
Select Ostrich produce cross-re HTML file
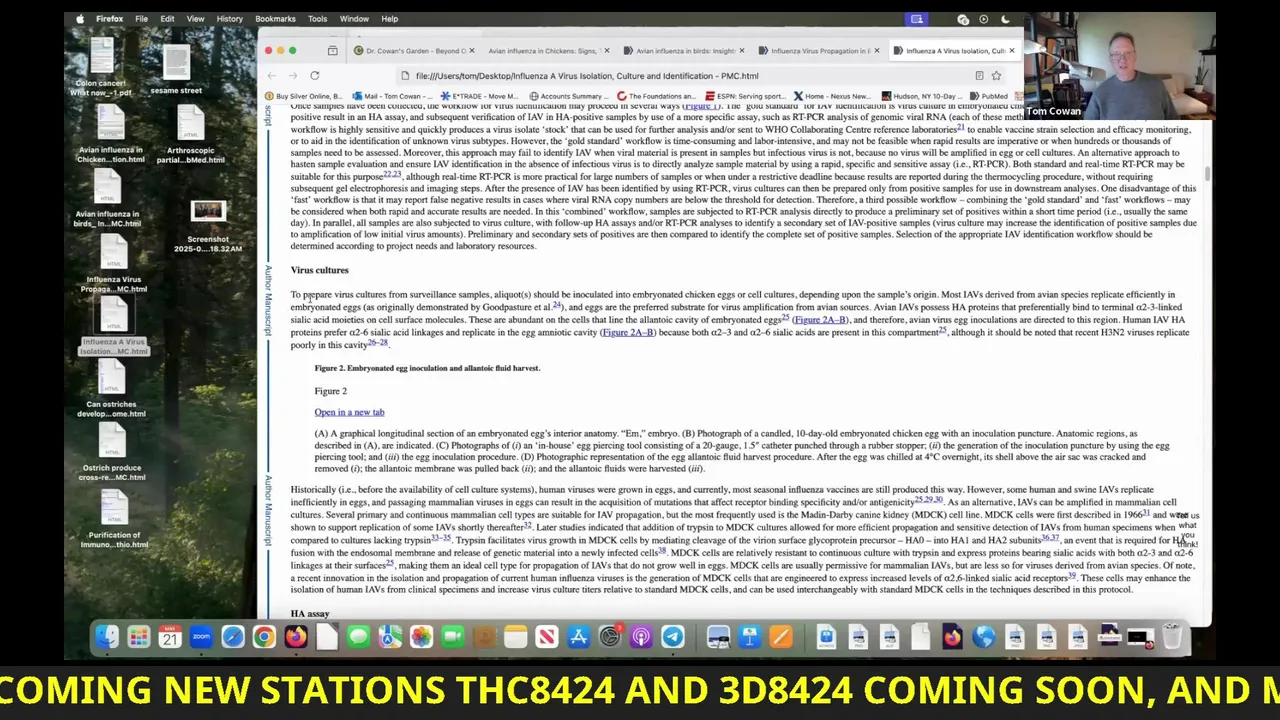click(111, 453)
